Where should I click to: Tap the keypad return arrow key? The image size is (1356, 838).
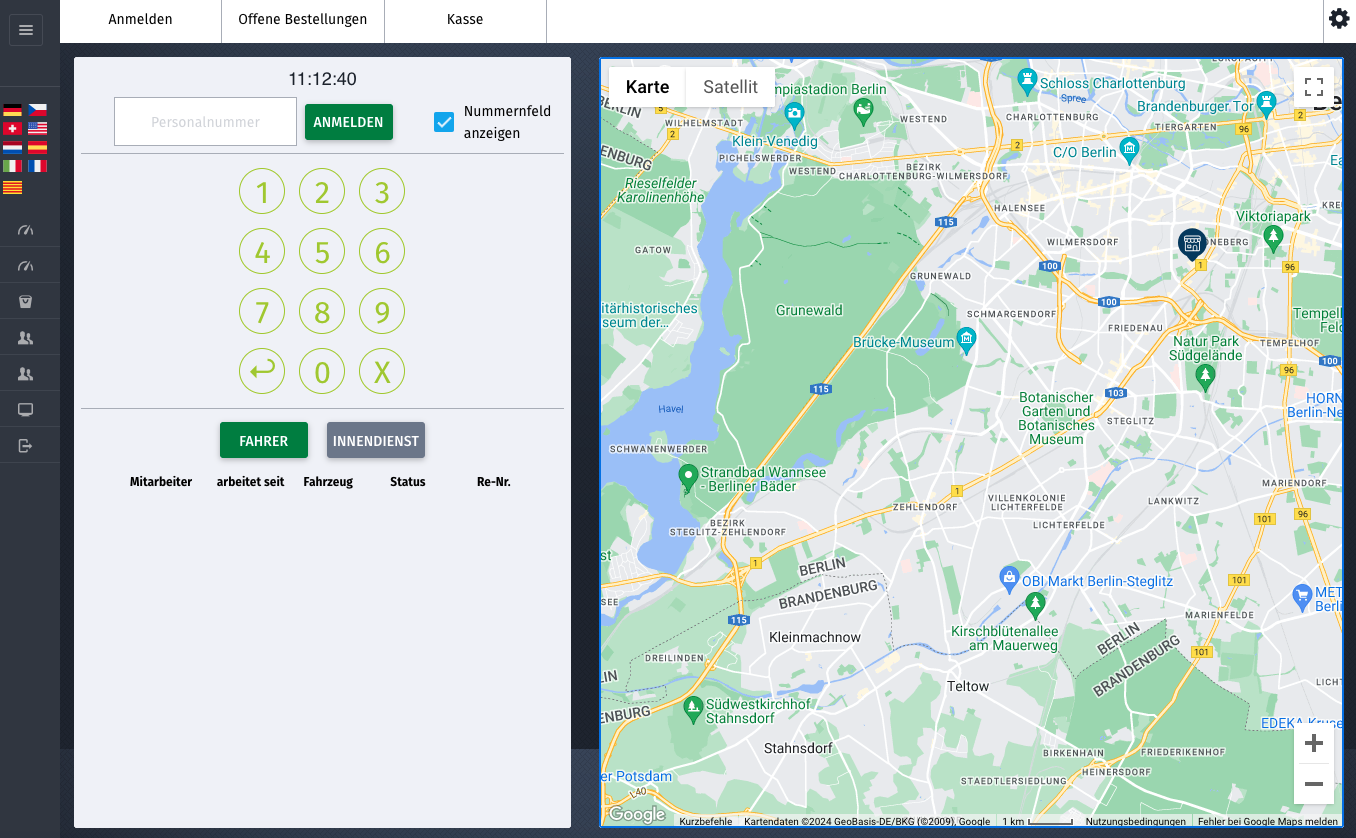tap(262, 371)
